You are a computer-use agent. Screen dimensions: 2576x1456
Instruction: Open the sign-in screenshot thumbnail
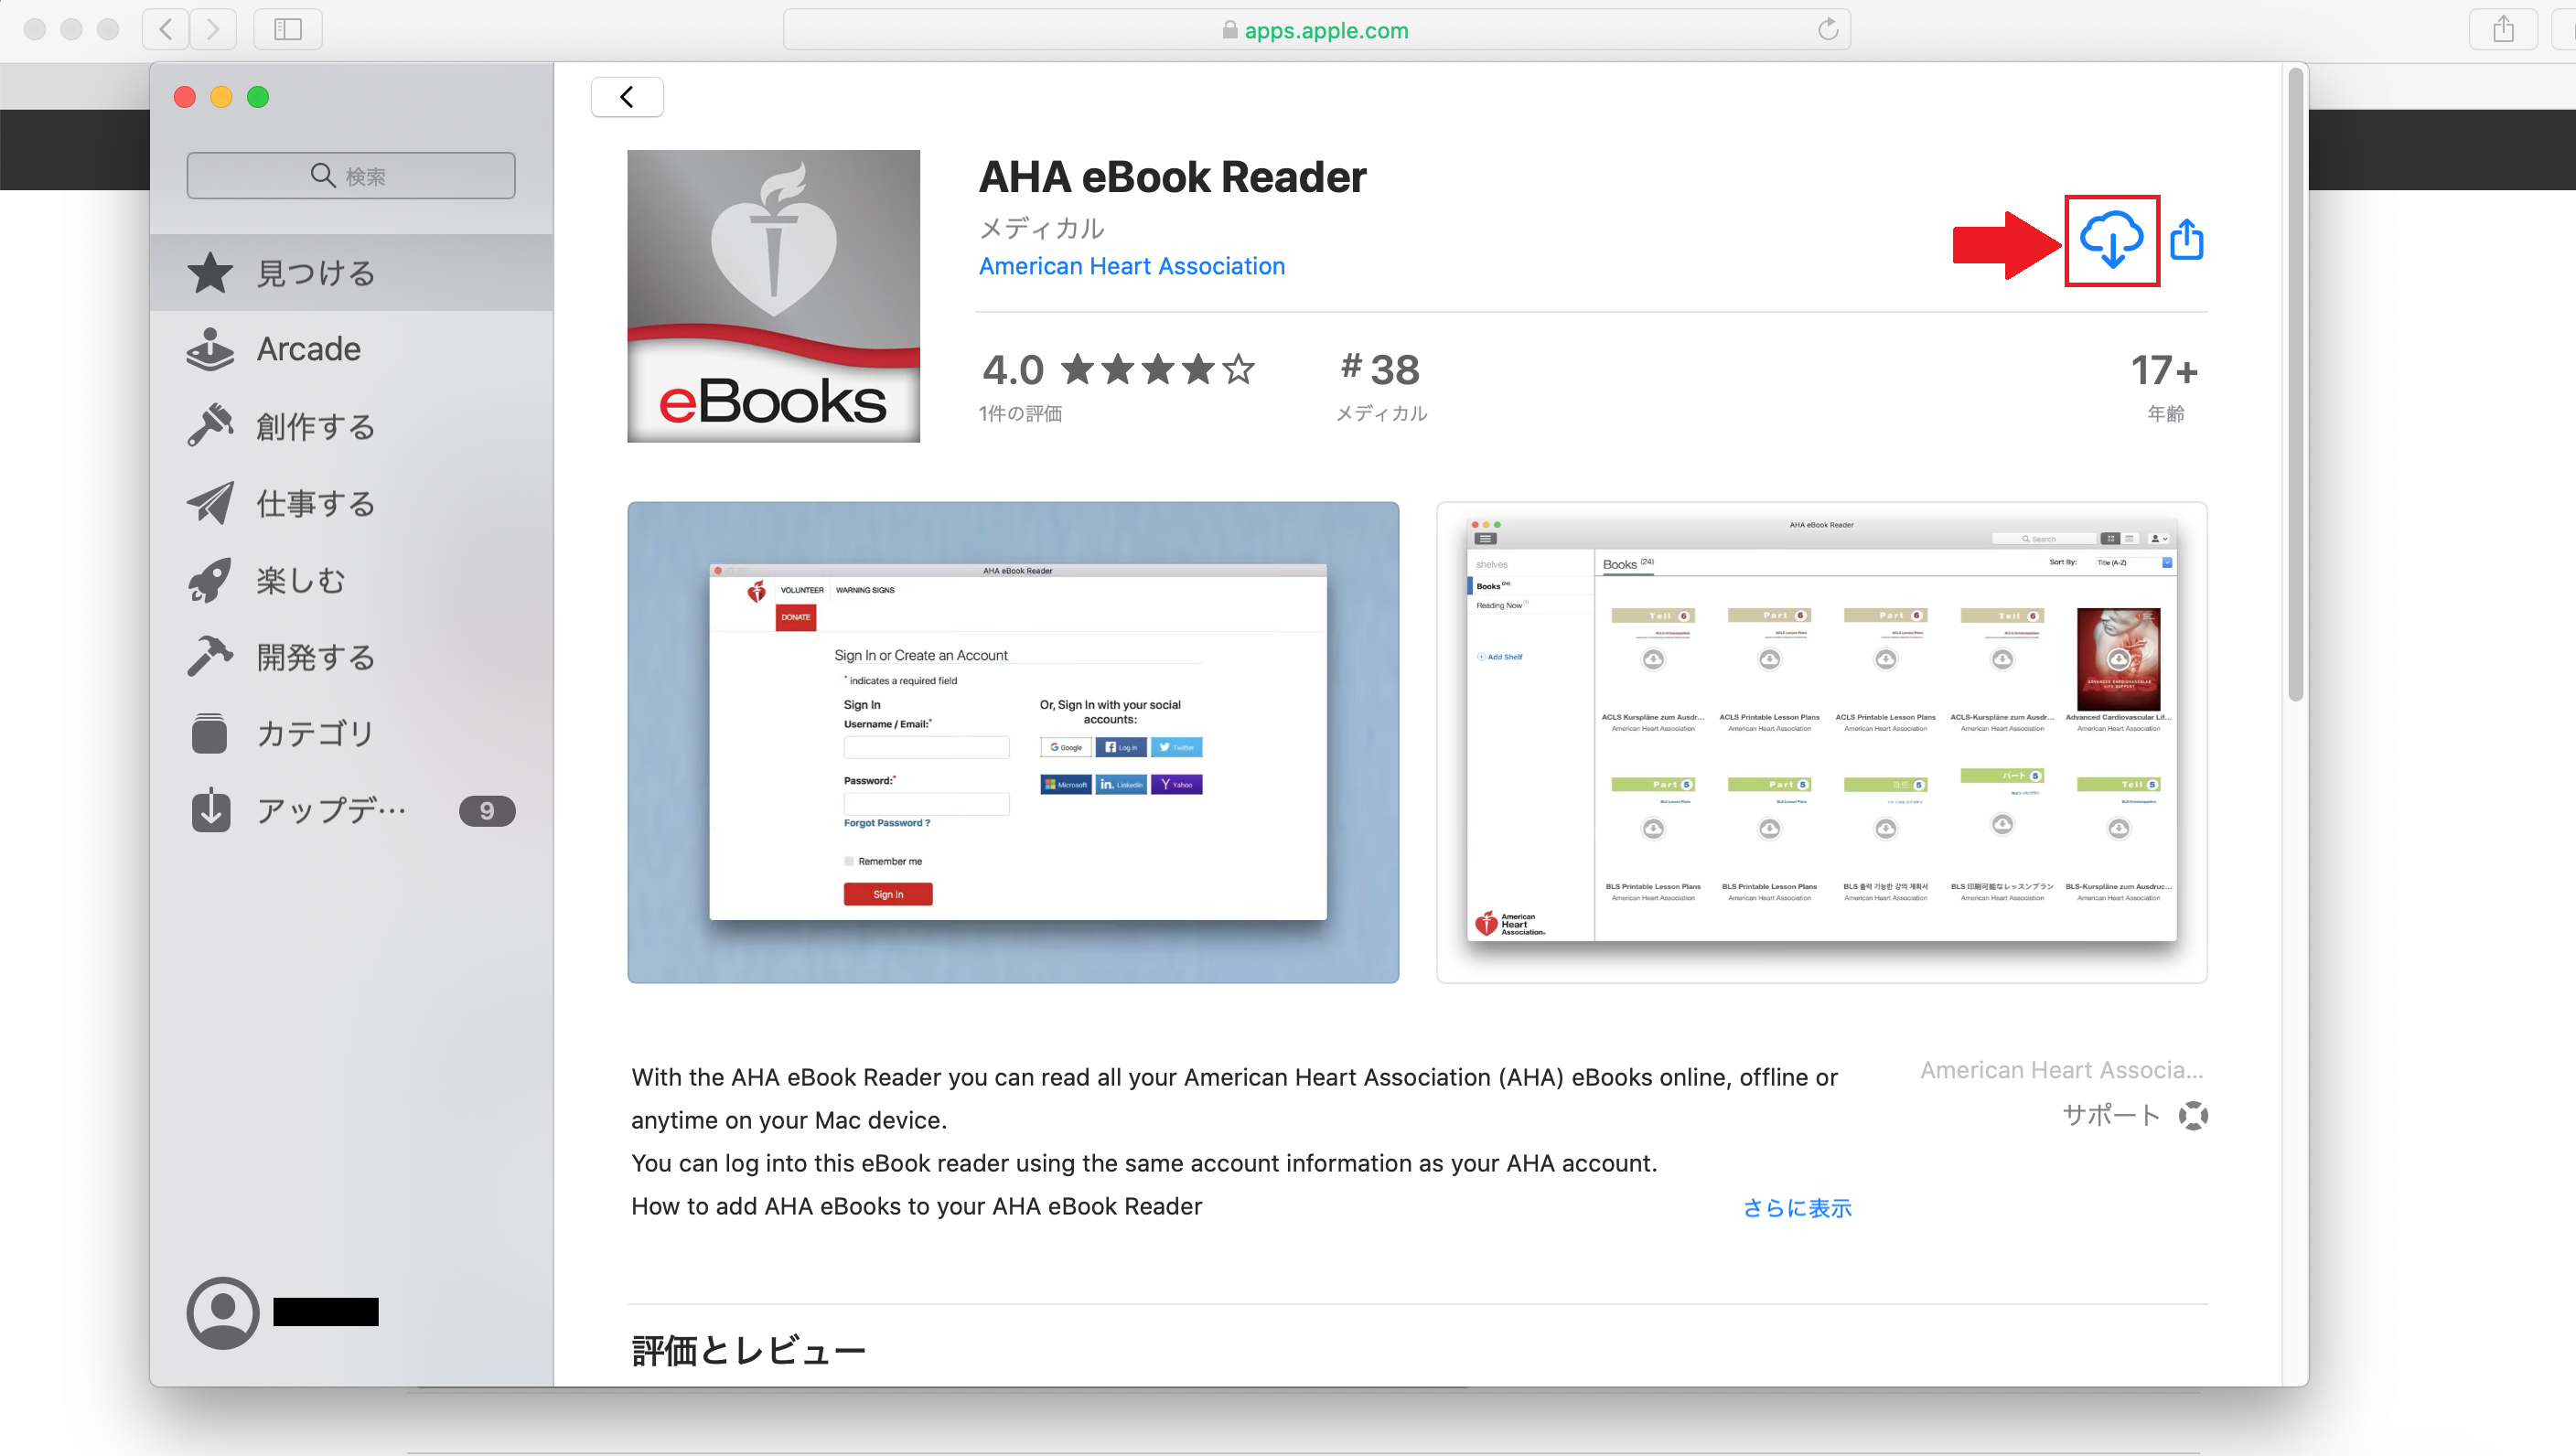[1013, 742]
